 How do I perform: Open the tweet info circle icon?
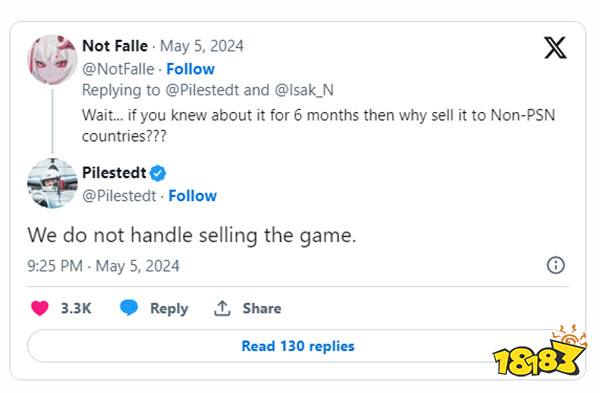pos(556,265)
